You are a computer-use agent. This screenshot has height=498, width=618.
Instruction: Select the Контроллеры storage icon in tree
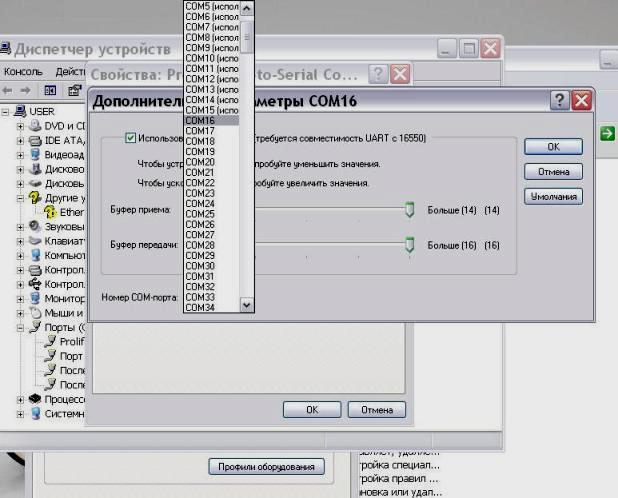[x=35, y=269]
